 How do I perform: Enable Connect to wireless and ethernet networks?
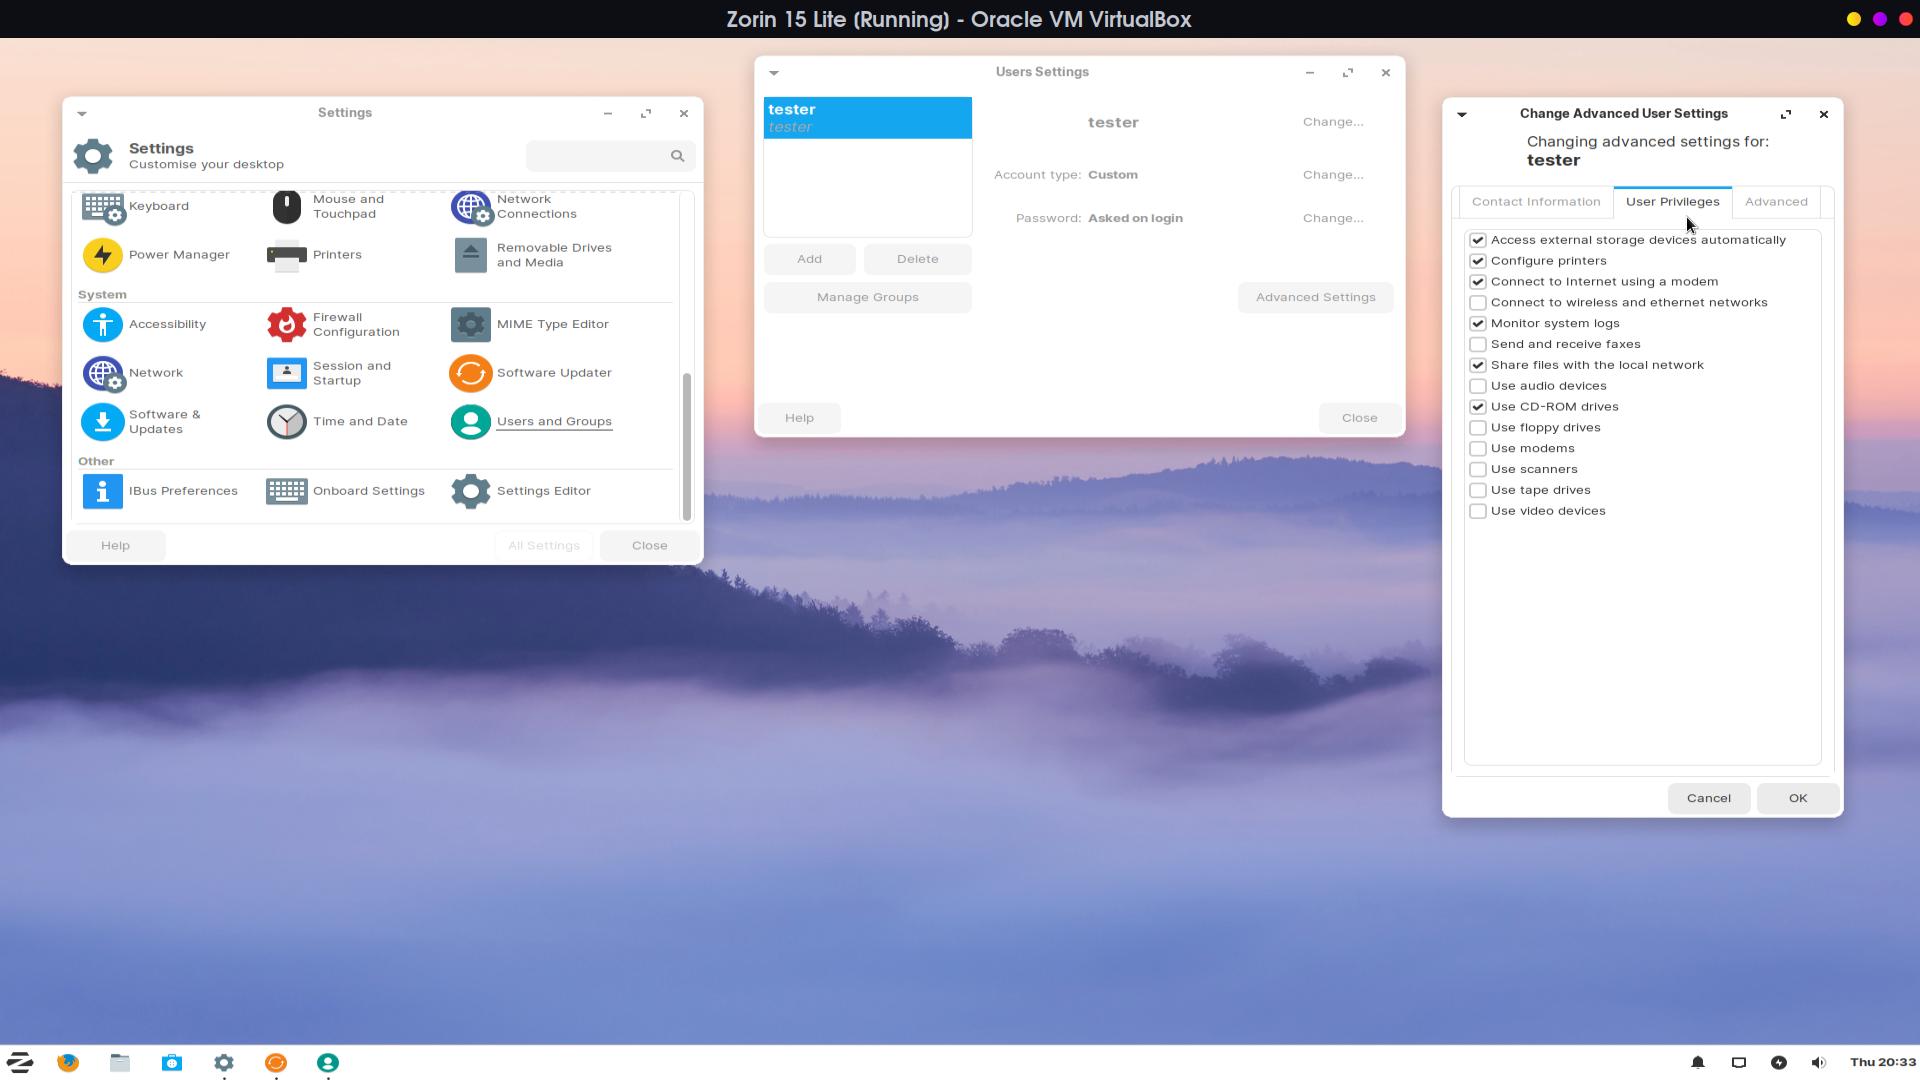(1478, 303)
